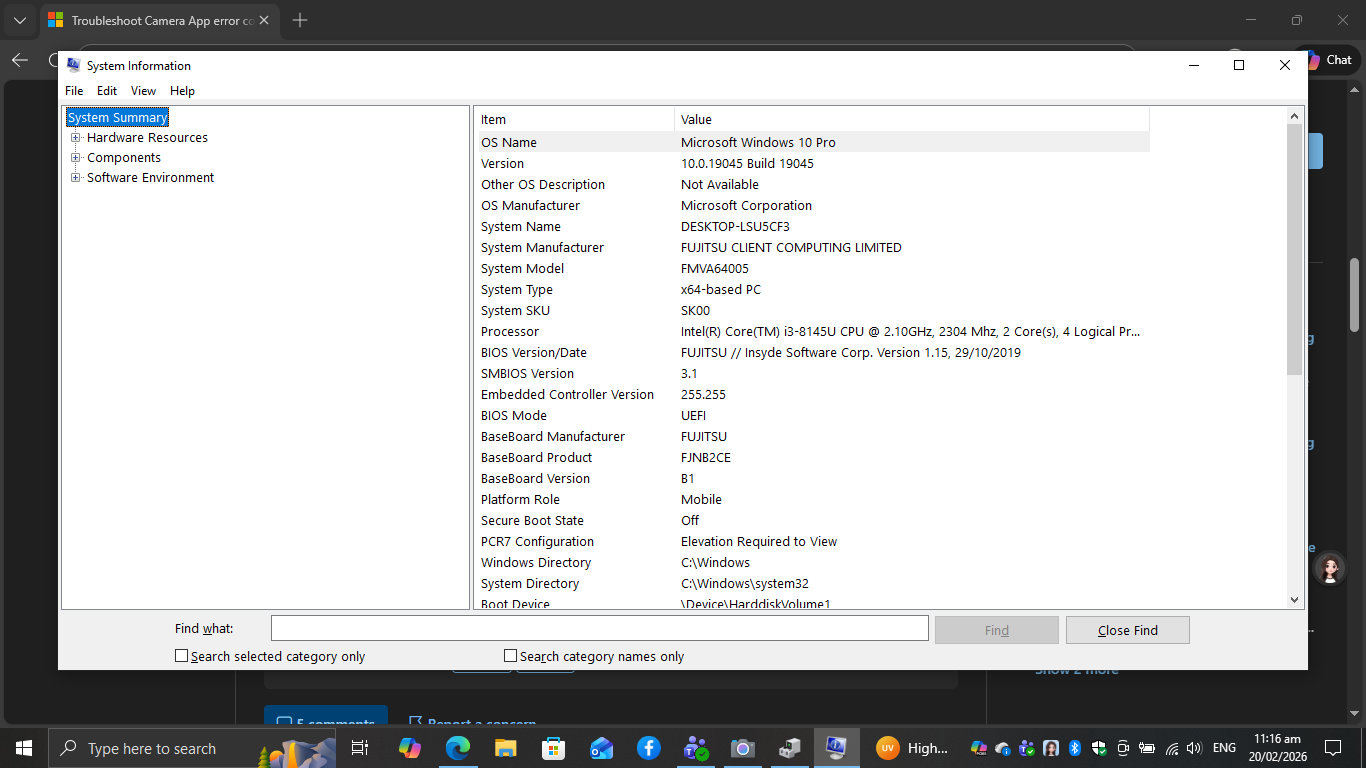Click the details list scroll-down arrow
Viewport: 1366px width, 768px height.
(x=1294, y=600)
